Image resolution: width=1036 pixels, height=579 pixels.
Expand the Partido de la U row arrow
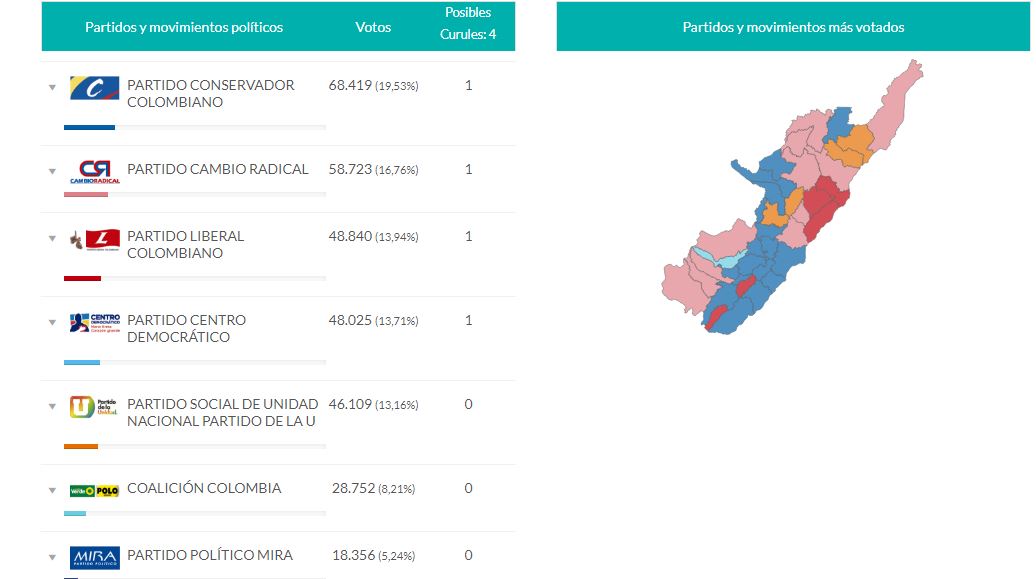(52, 406)
